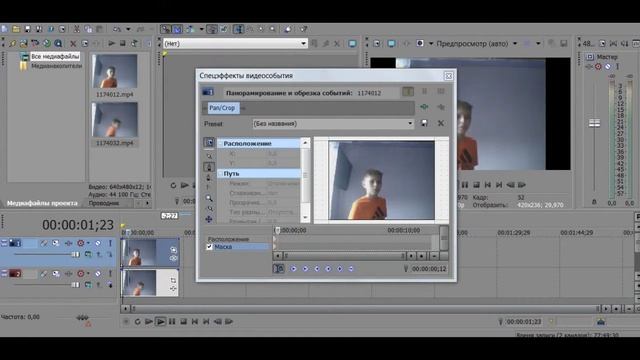Solo track 1 with exclamation icon

tap(110, 243)
